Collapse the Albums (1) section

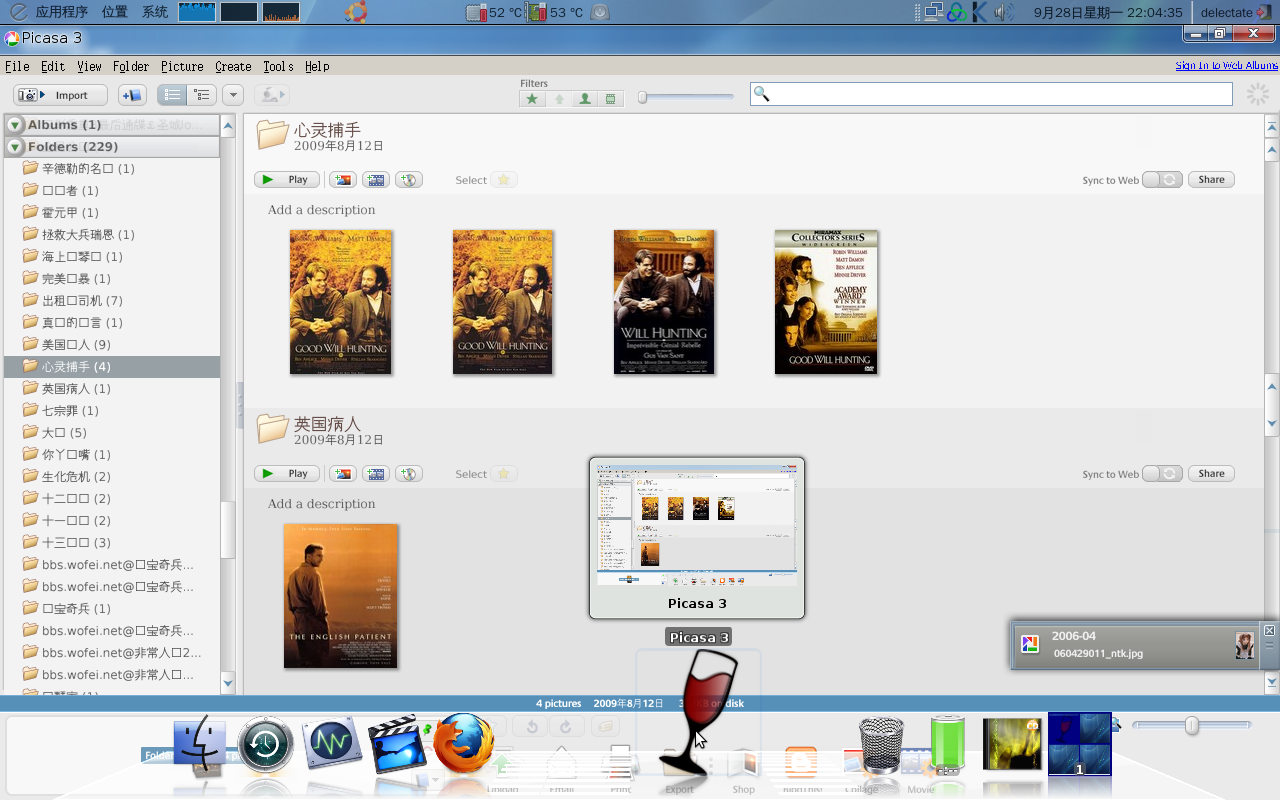(15, 125)
